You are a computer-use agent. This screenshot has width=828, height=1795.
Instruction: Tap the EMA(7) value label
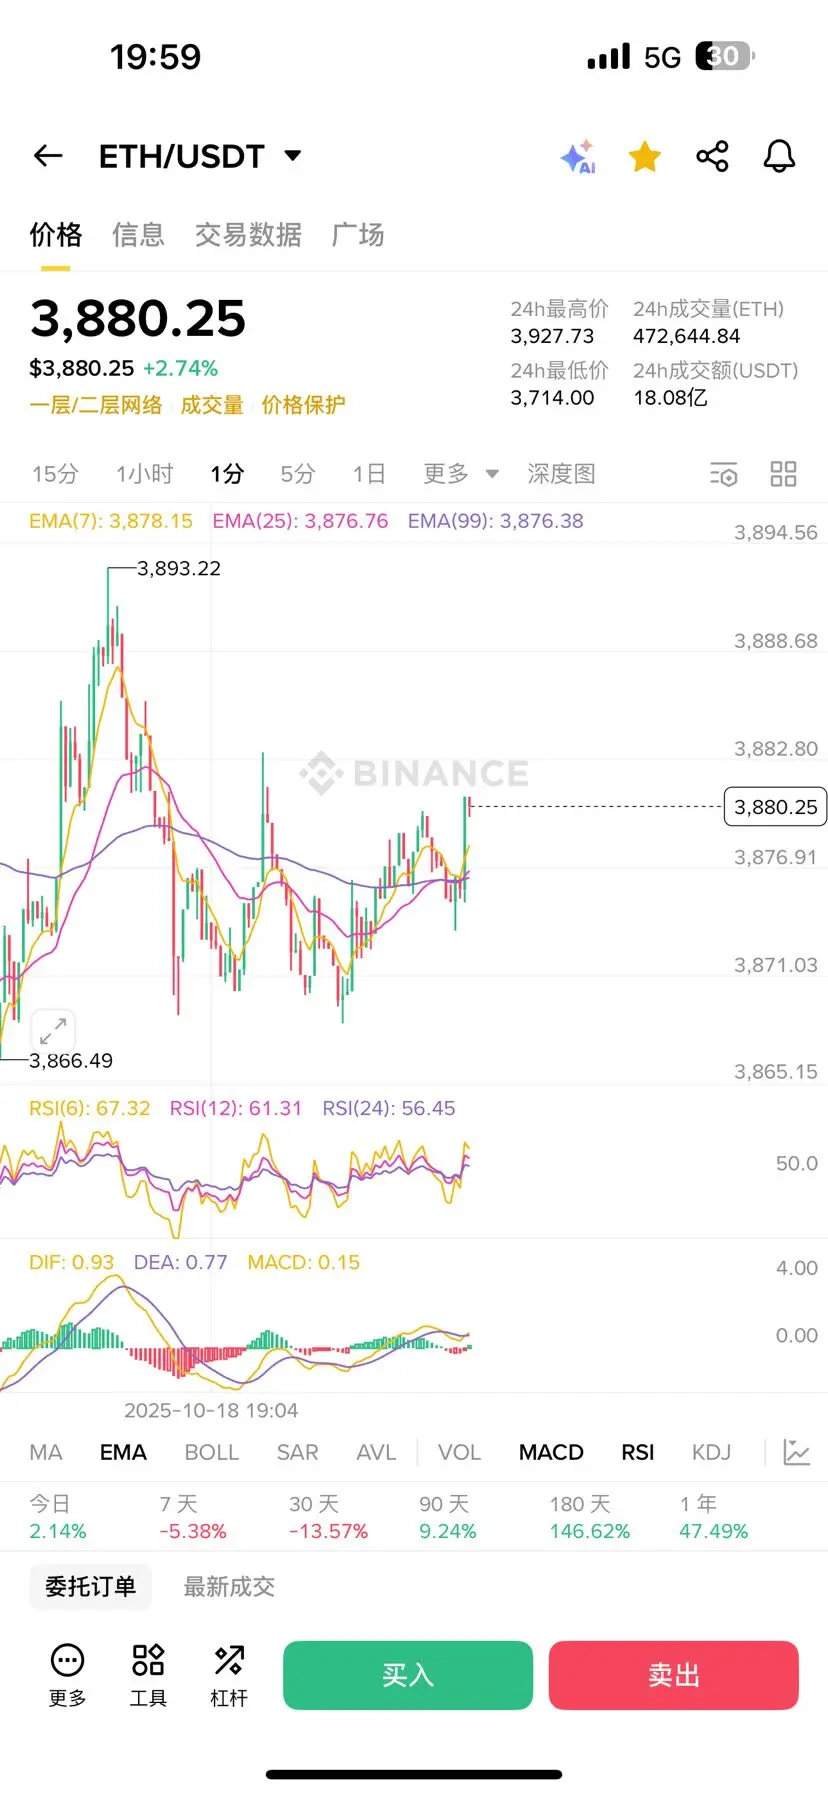(111, 521)
